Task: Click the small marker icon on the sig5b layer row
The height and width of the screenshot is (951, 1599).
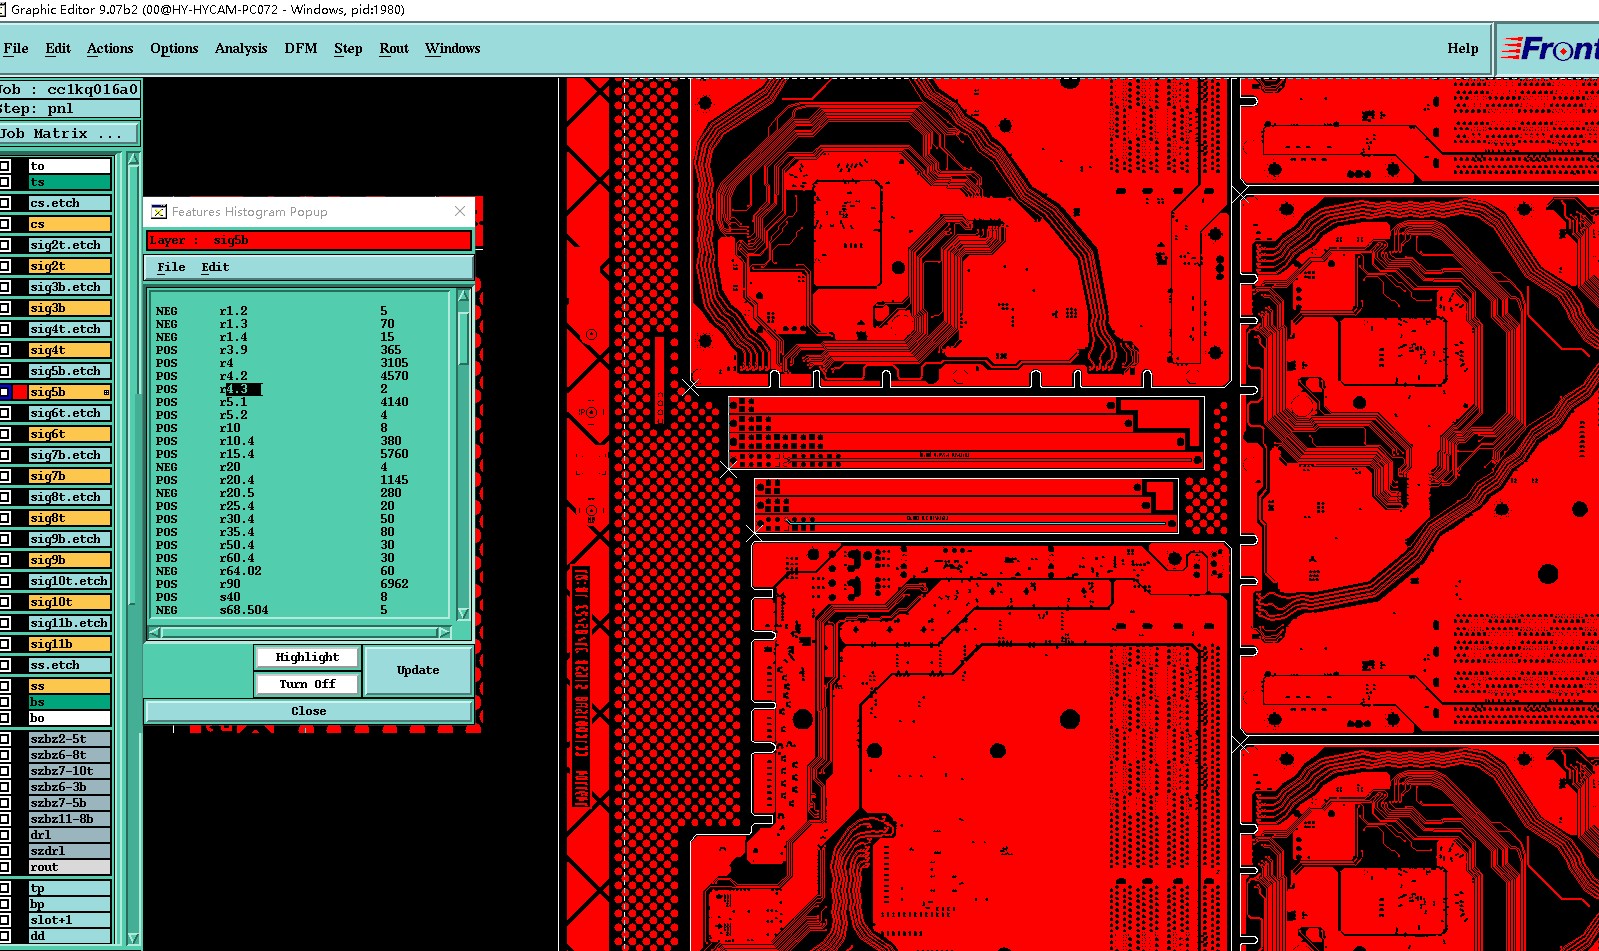Action: tap(107, 392)
